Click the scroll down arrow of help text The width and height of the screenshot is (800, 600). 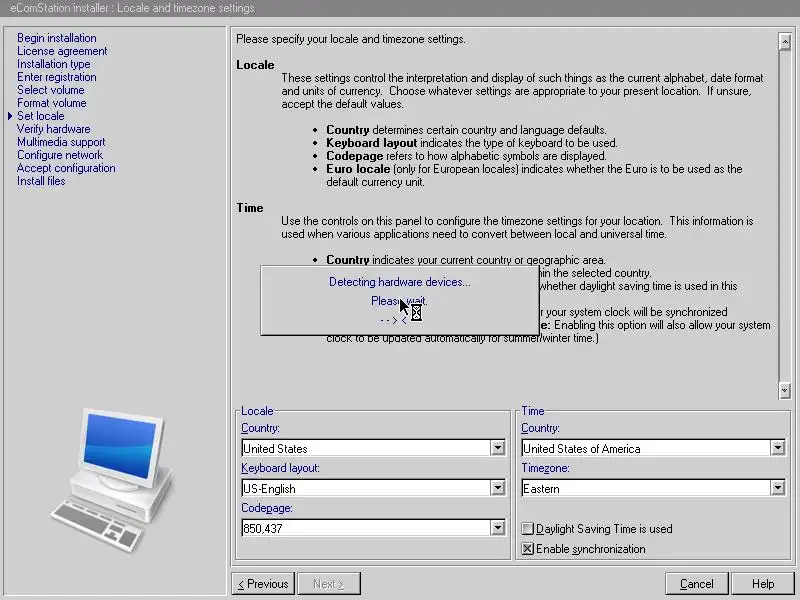coord(785,390)
